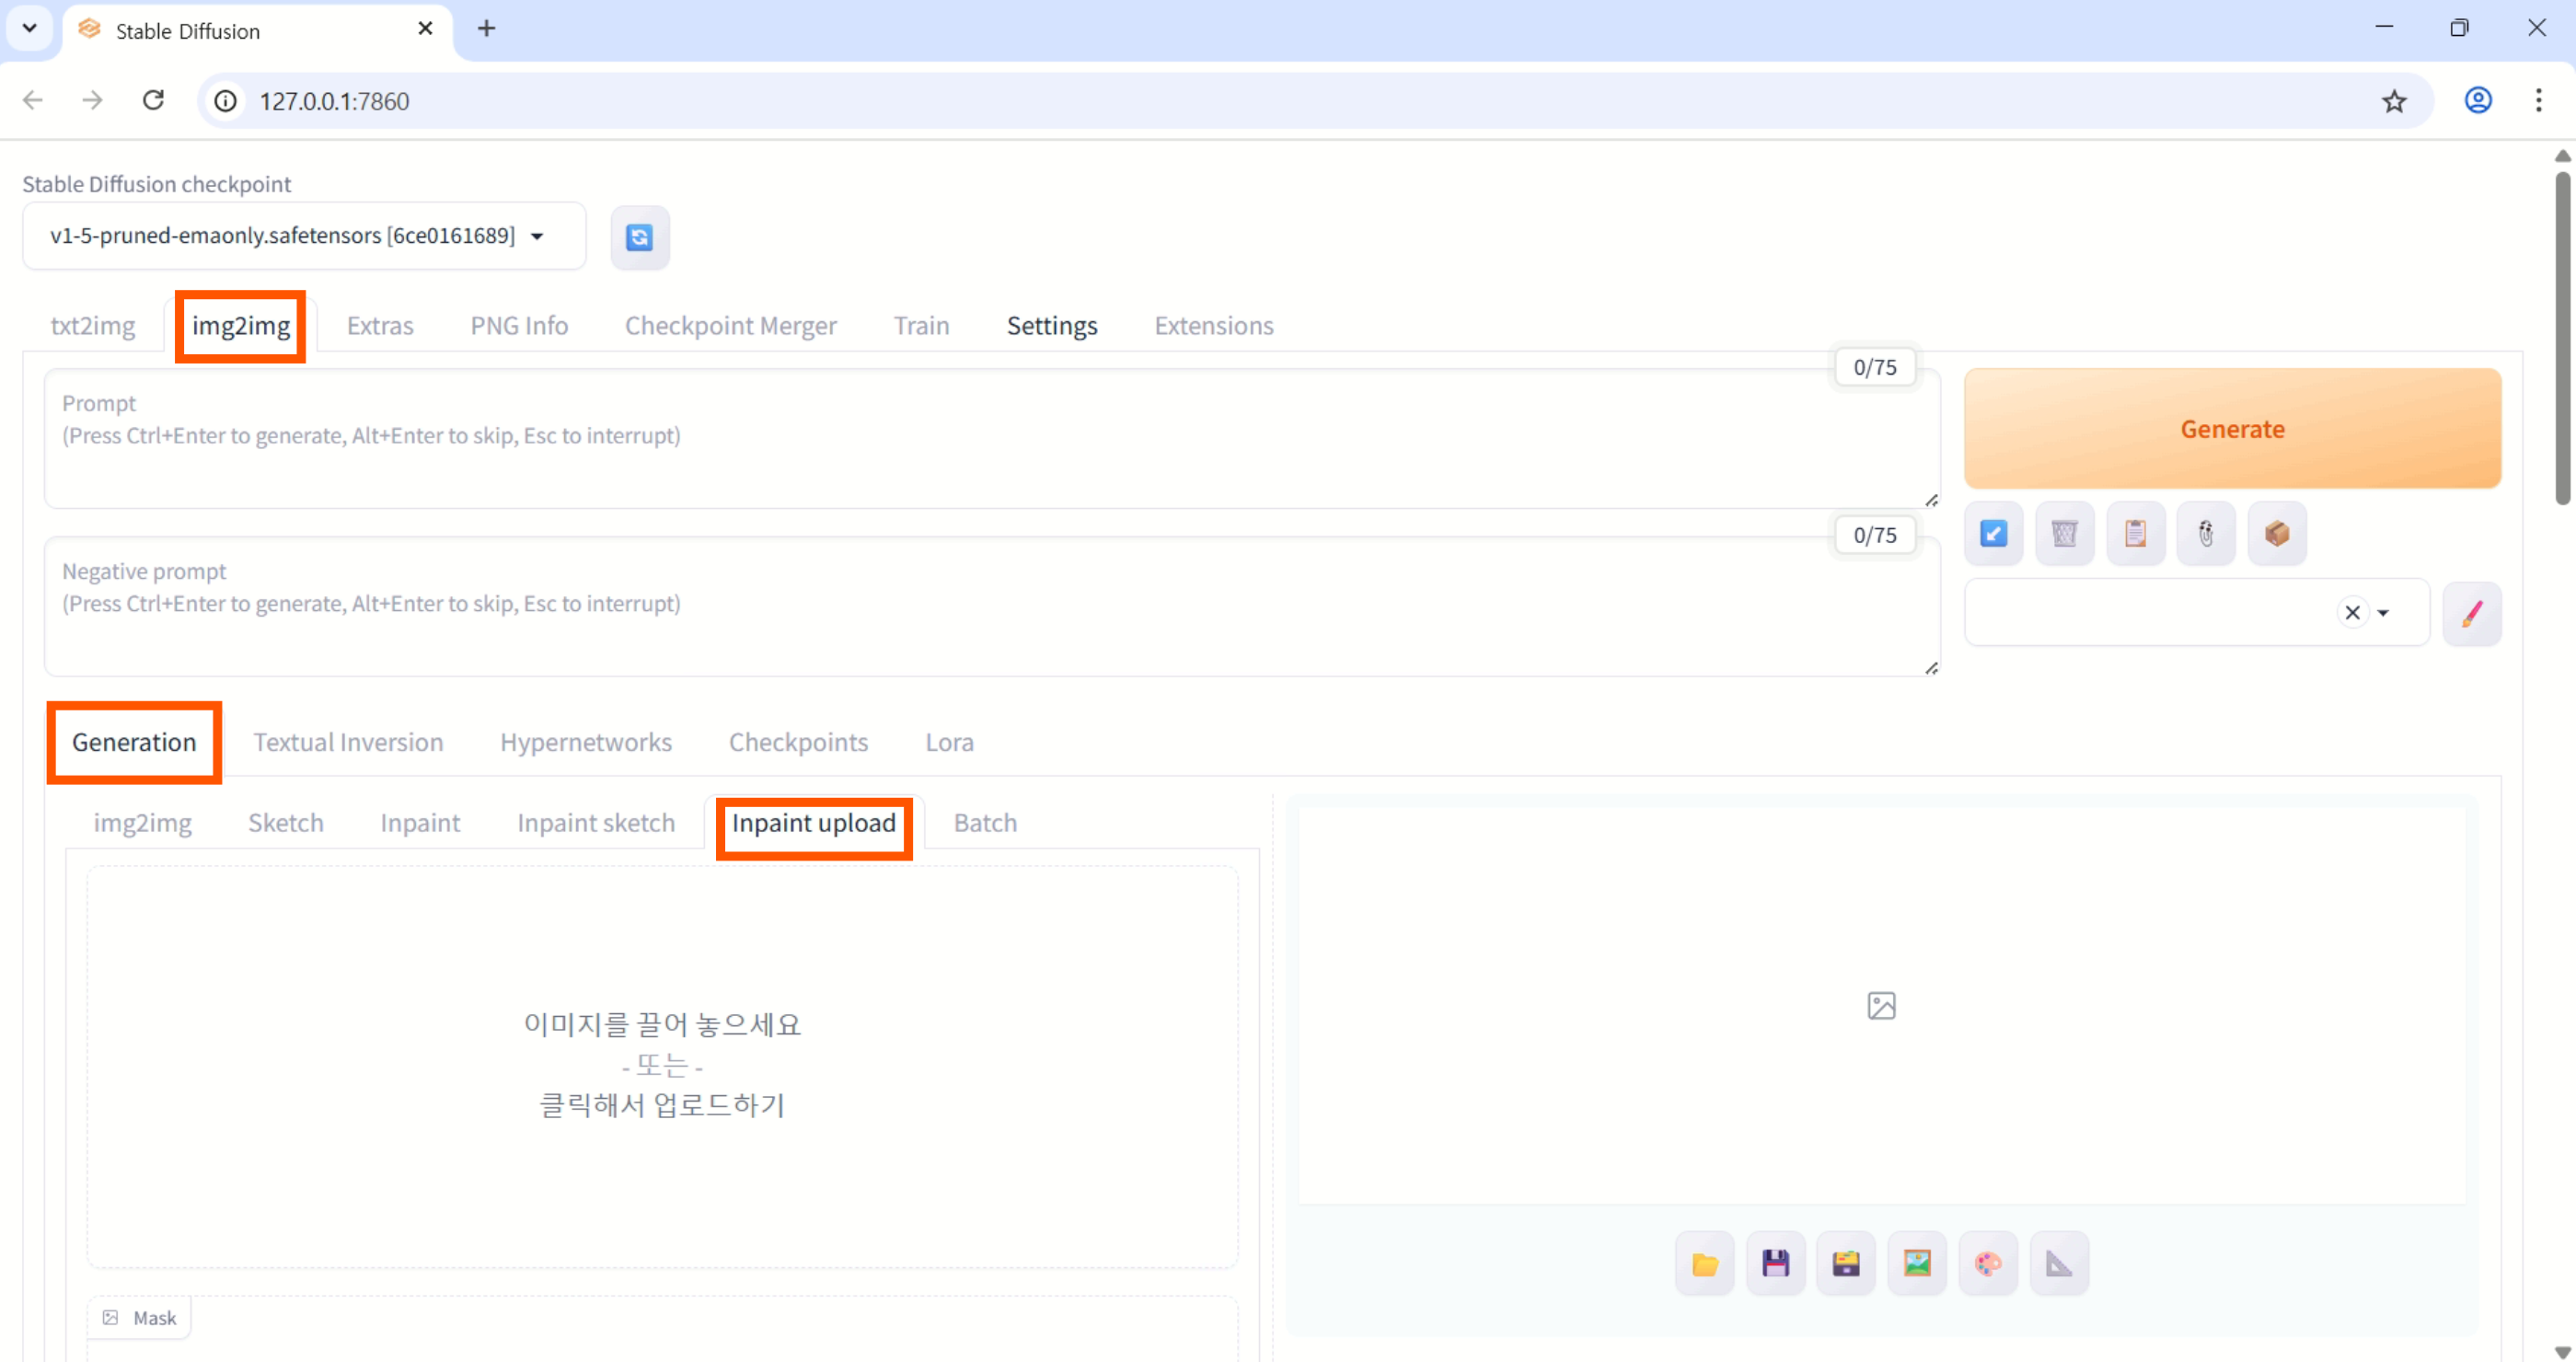The image size is (2576, 1362).
Task: Switch to the Extras tab
Action: click(379, 325)
